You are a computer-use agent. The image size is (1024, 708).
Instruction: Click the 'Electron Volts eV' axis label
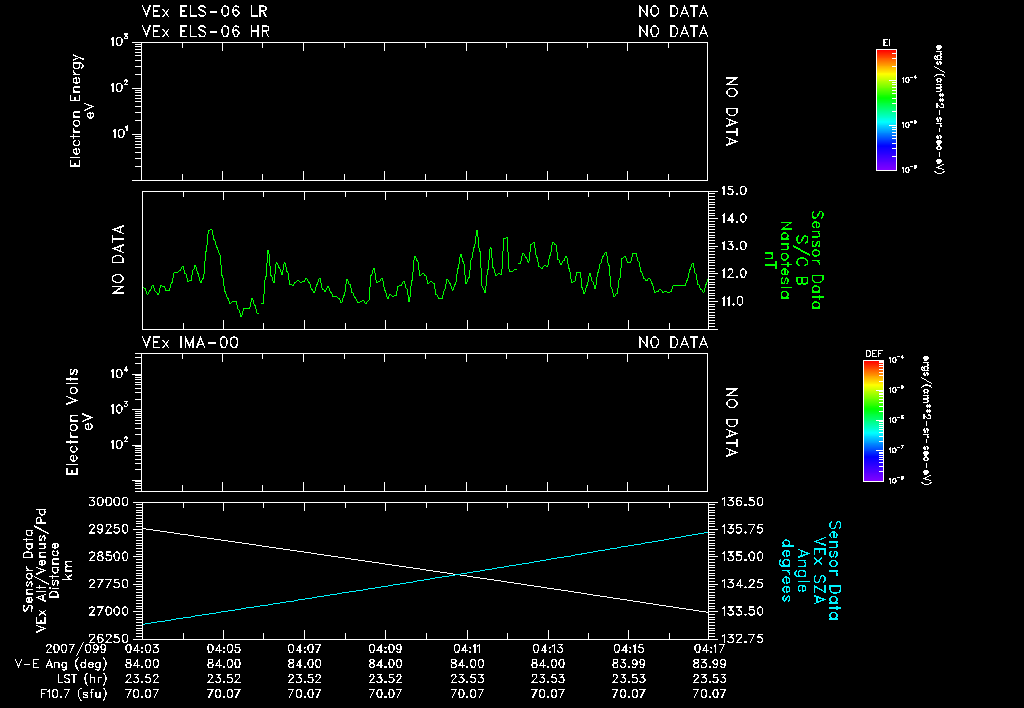(x=80, y=422)
